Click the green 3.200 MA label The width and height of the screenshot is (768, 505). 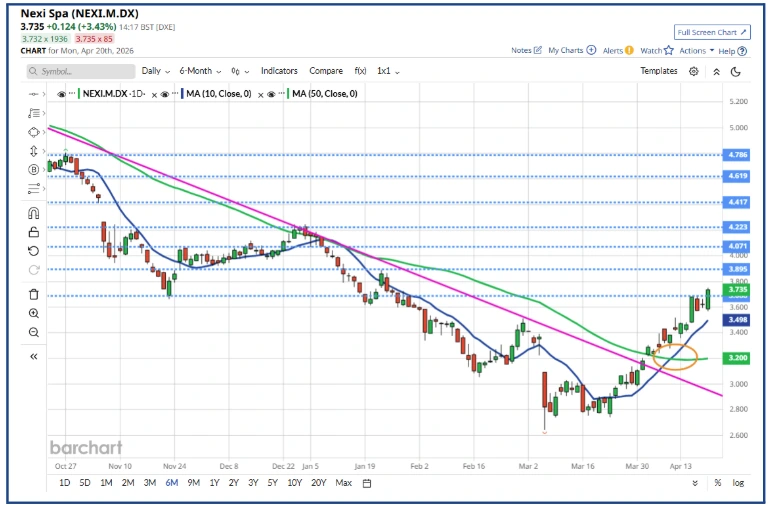737,358
